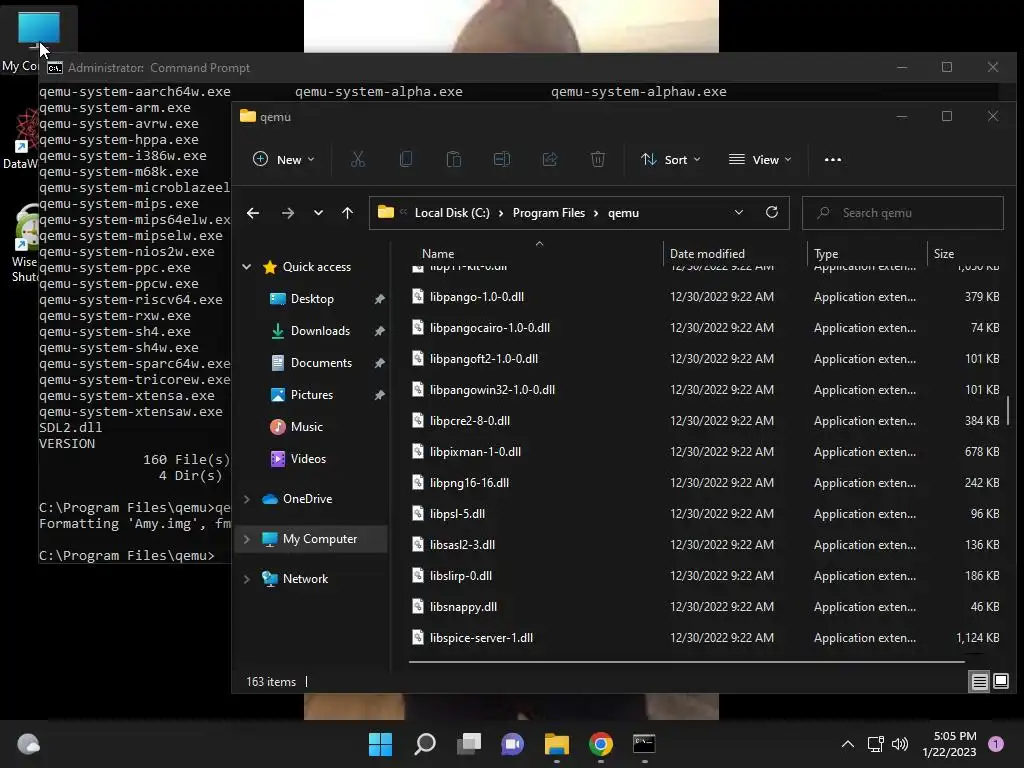
Task: Select My Computer desktop icon
Action: pyautogui.click(x=38, y=39)
